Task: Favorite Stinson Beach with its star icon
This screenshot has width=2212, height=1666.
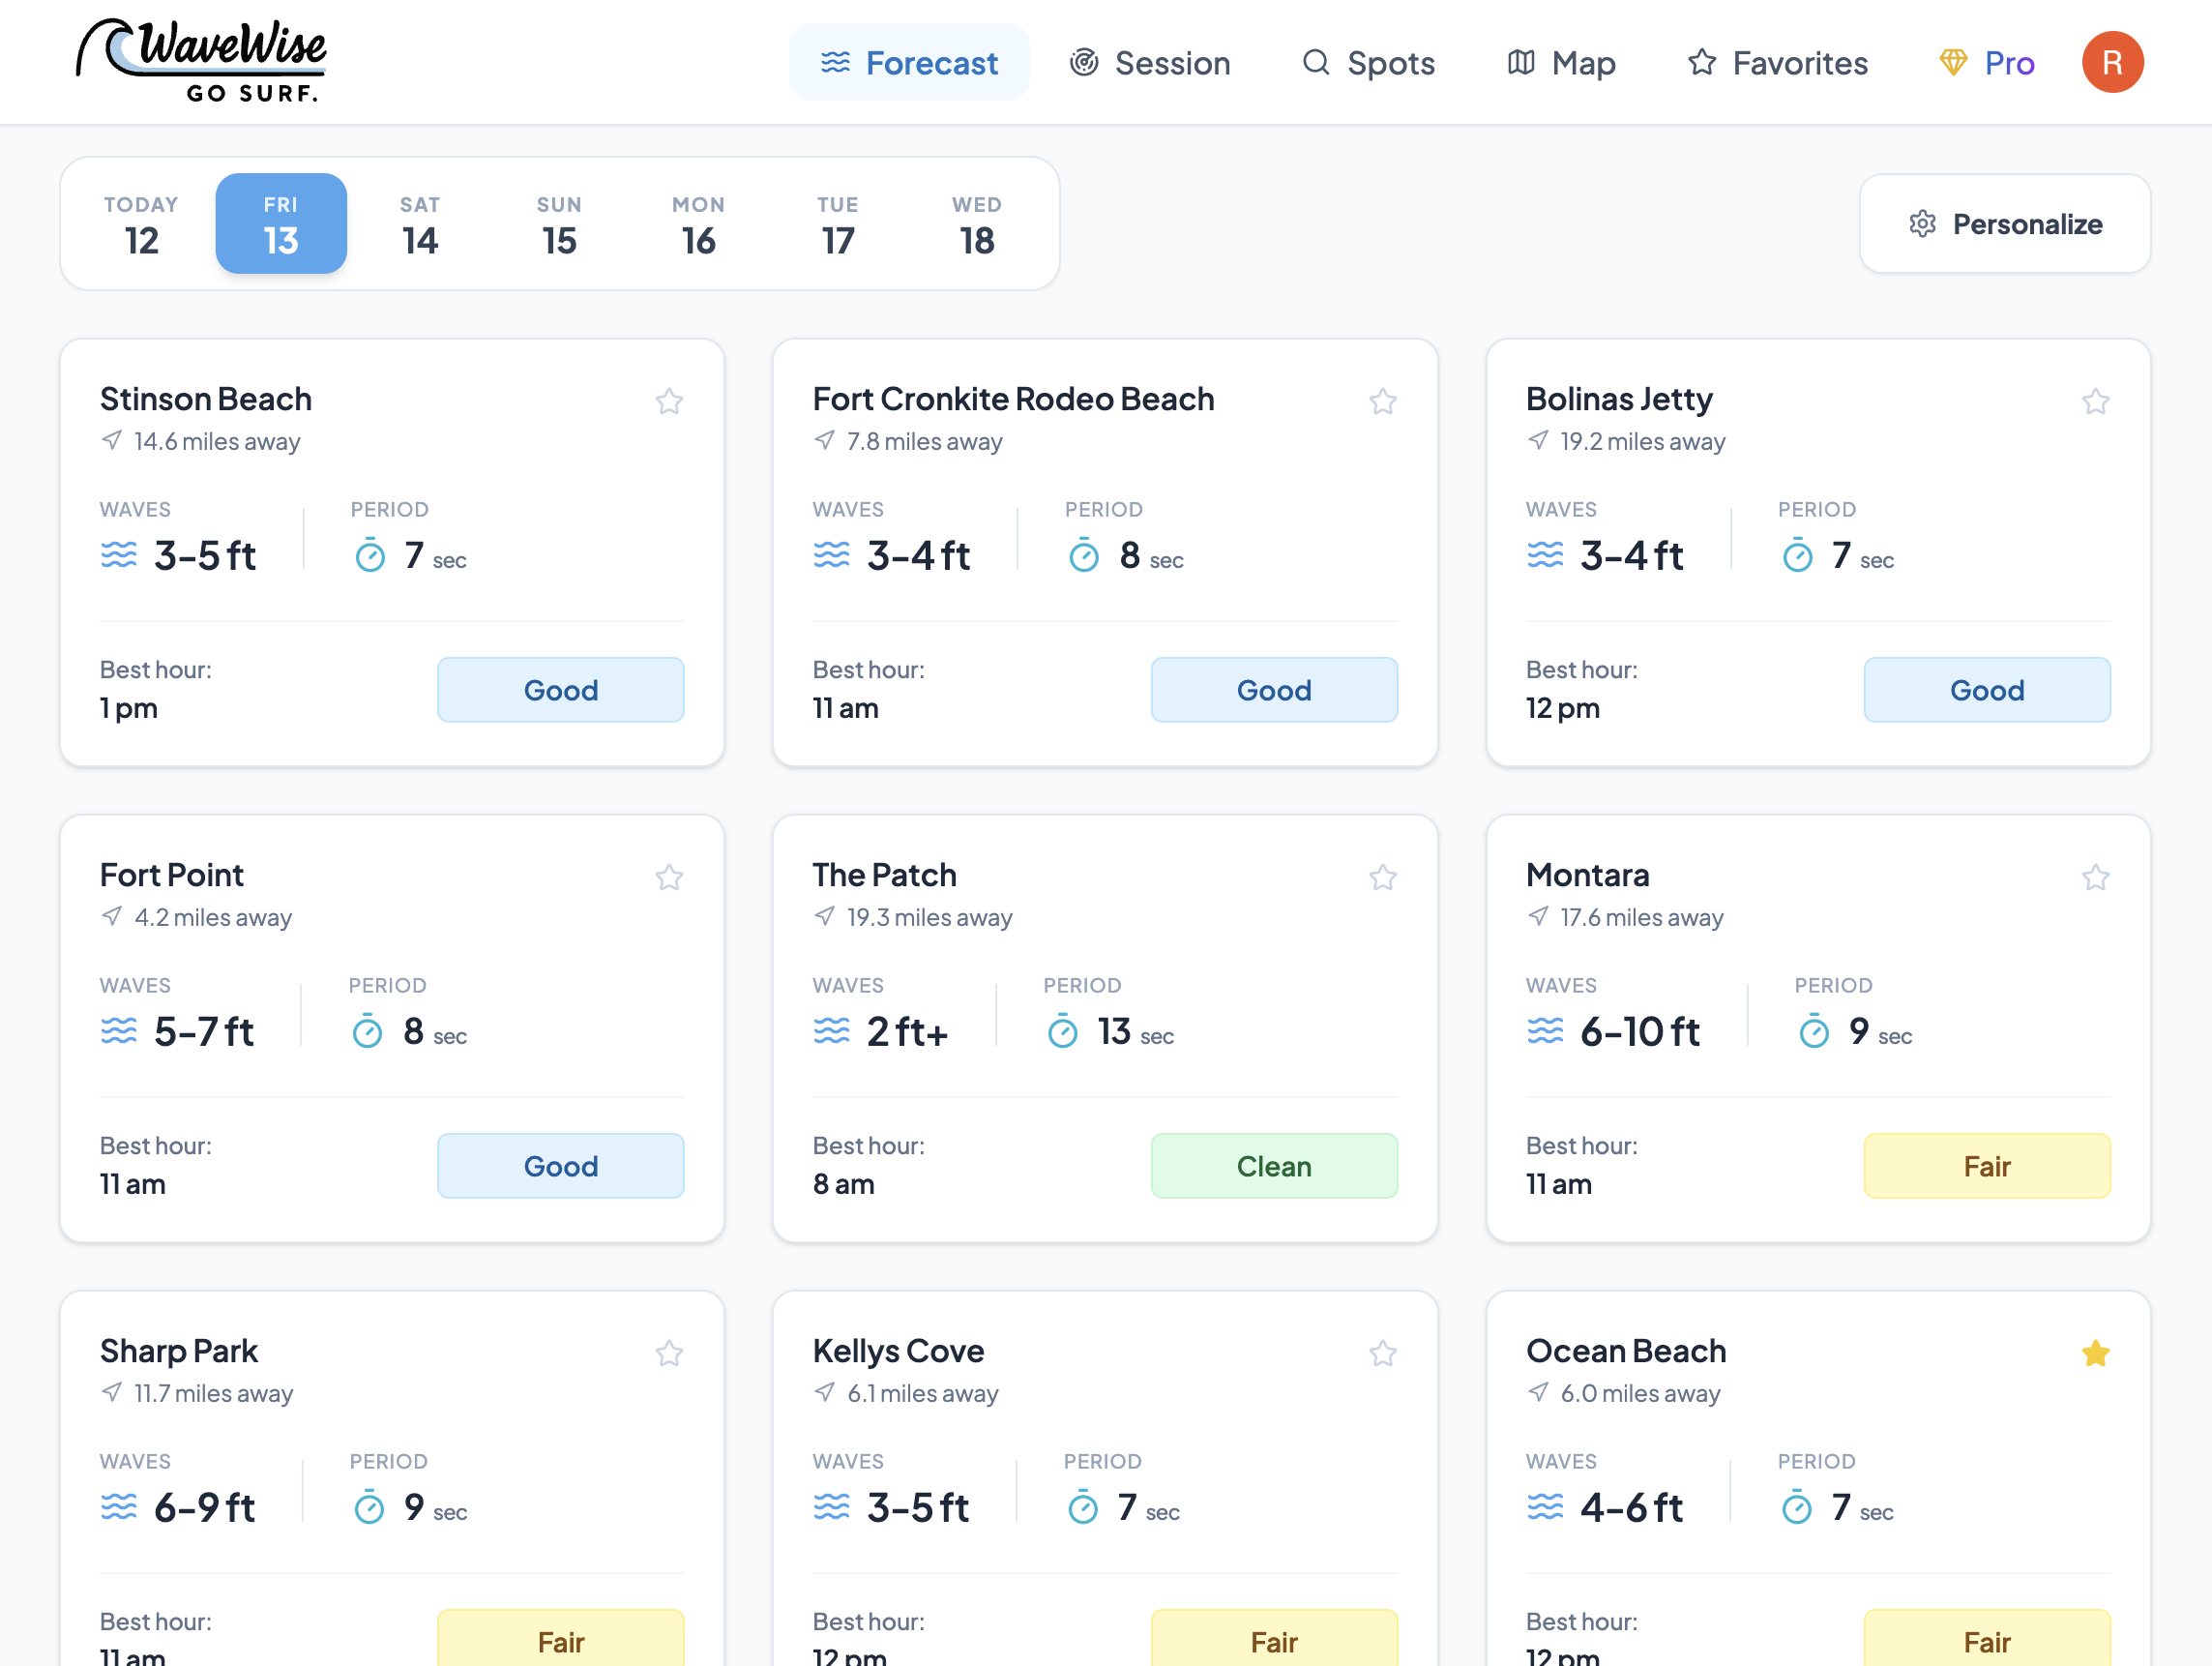Action: tap(669, 401)
